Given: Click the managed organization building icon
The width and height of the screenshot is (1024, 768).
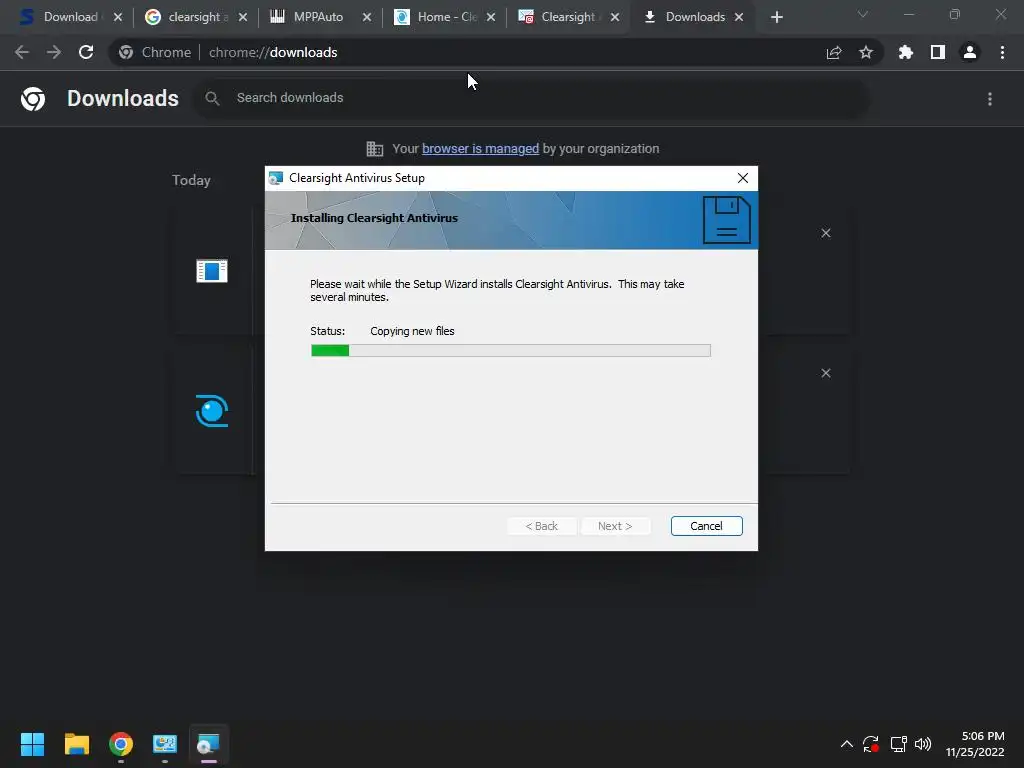Looking at the screenshot, I should click(x=375, y=149).
